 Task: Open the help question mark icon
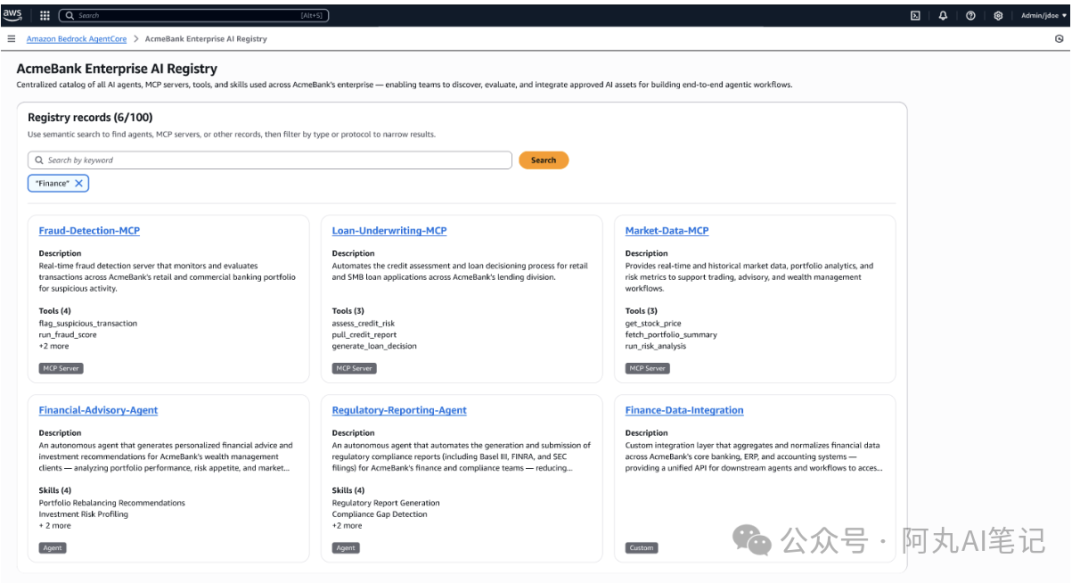(970, 15)
